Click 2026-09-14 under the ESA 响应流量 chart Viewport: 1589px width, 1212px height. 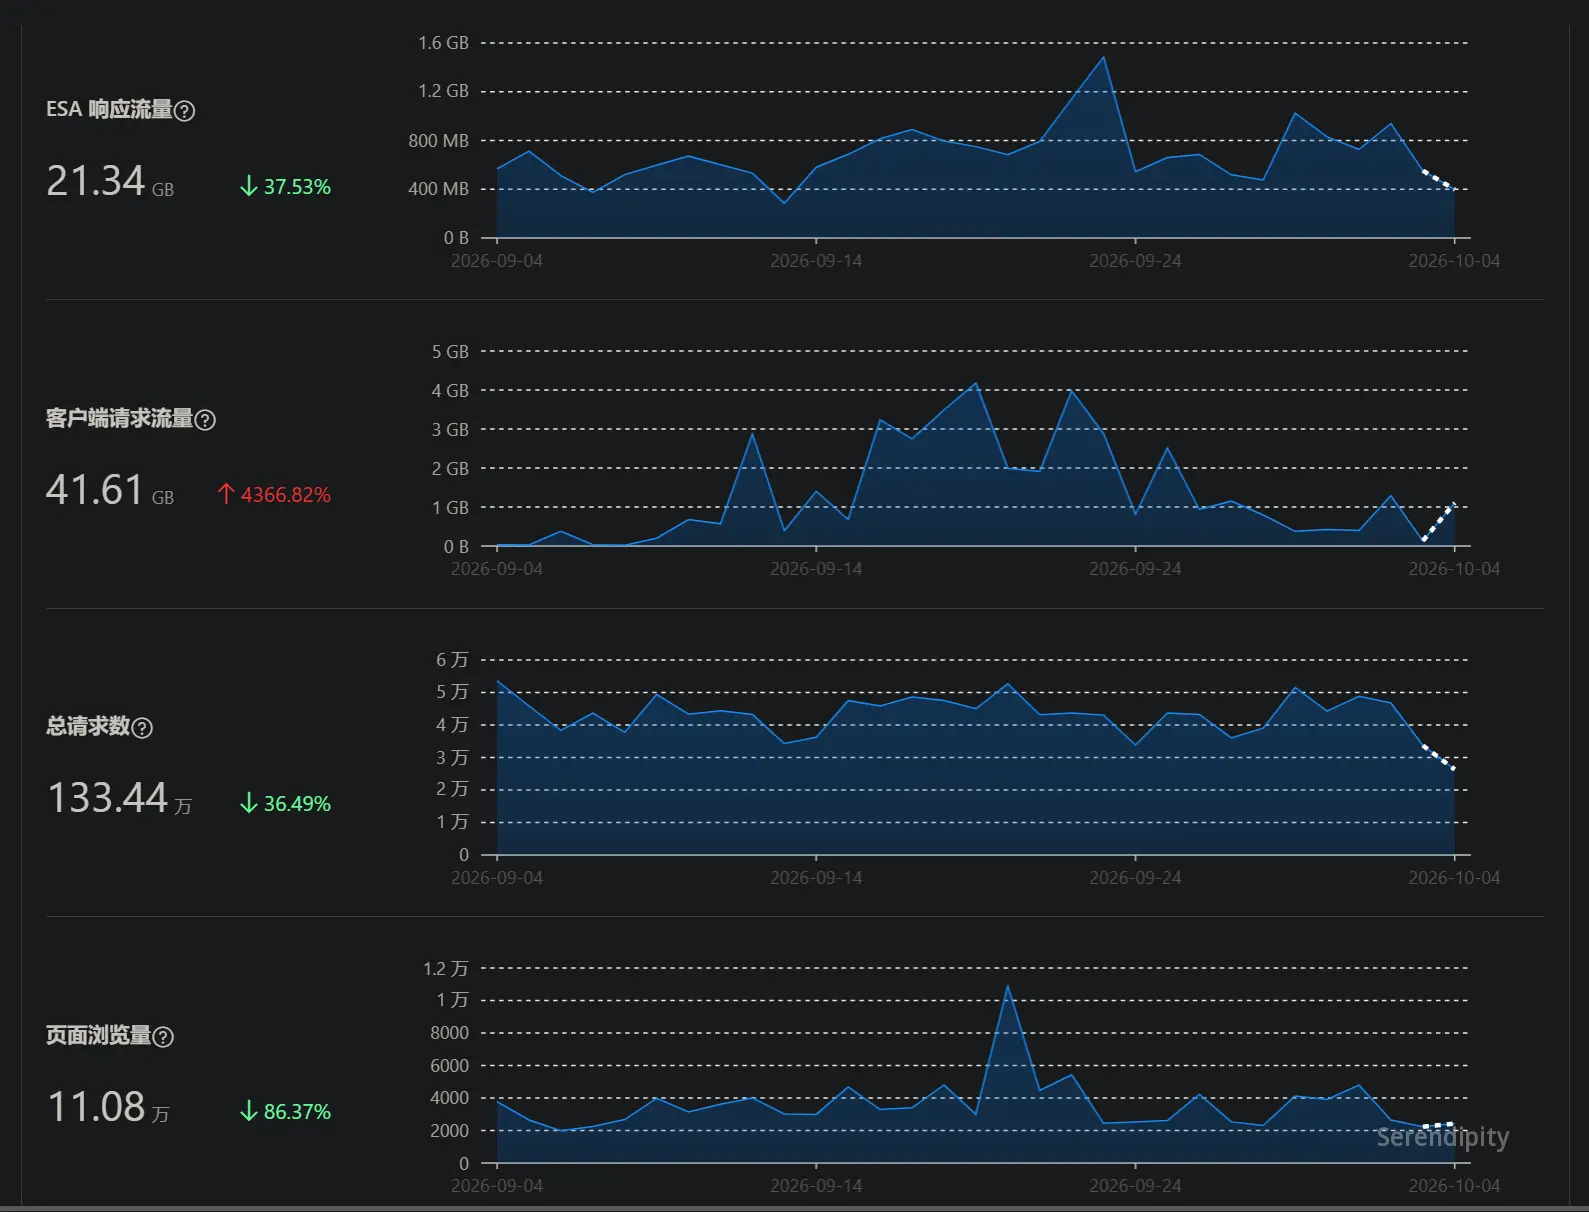point(816,261)
